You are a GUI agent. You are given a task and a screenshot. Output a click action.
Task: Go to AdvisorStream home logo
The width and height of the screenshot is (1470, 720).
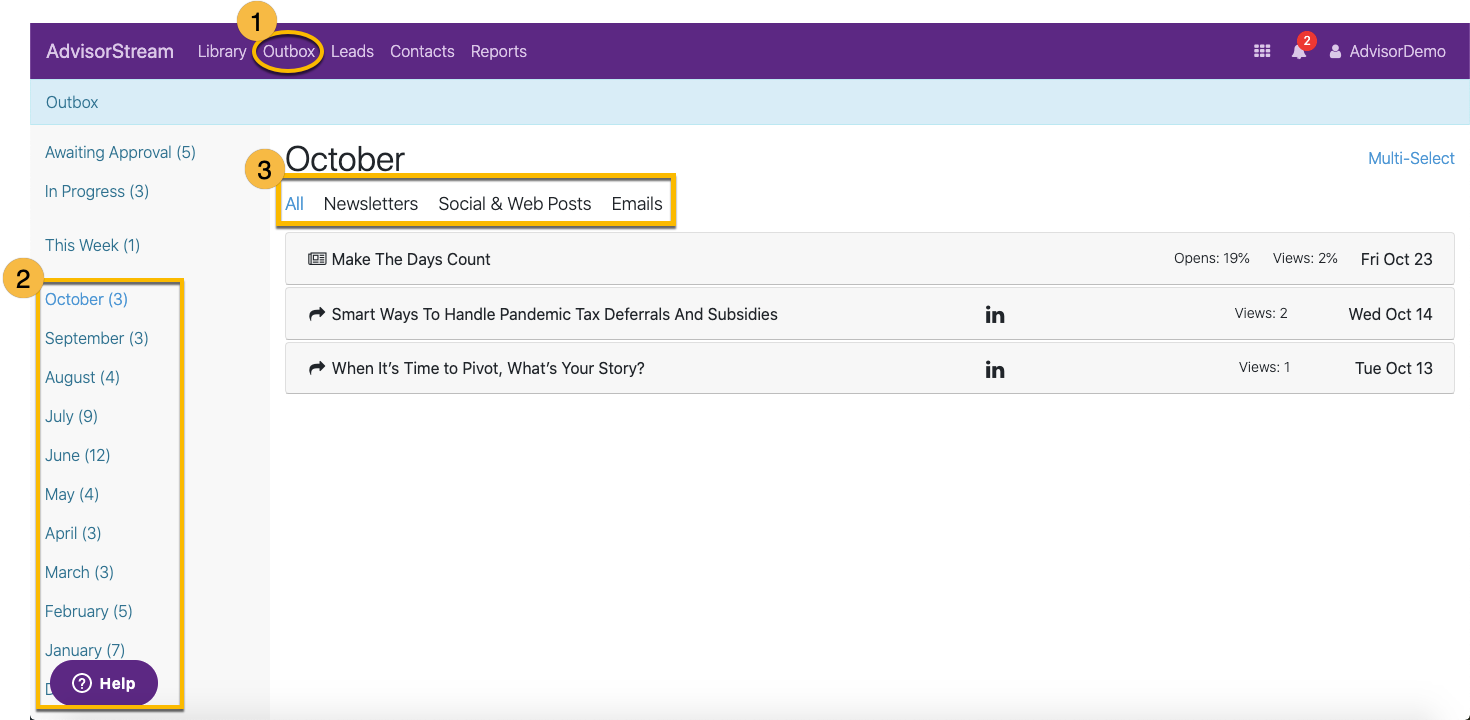110,51
